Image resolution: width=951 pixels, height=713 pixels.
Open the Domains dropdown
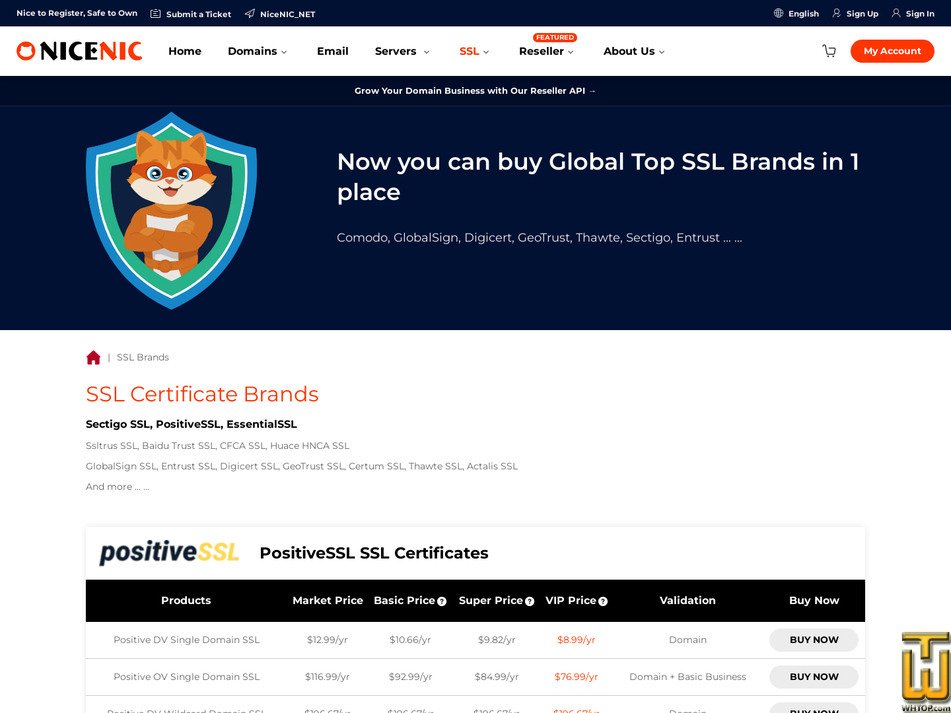pos(252,51)
